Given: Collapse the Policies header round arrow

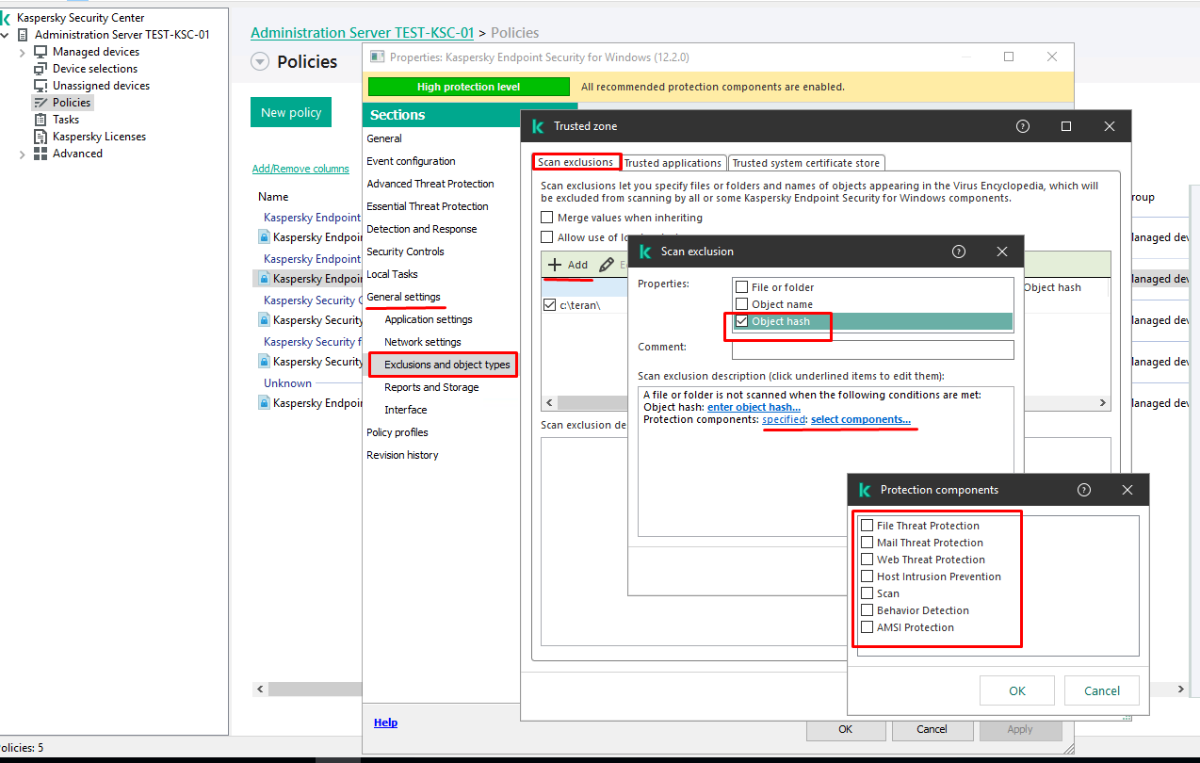Looking at the screenshot, I should 260,62.
